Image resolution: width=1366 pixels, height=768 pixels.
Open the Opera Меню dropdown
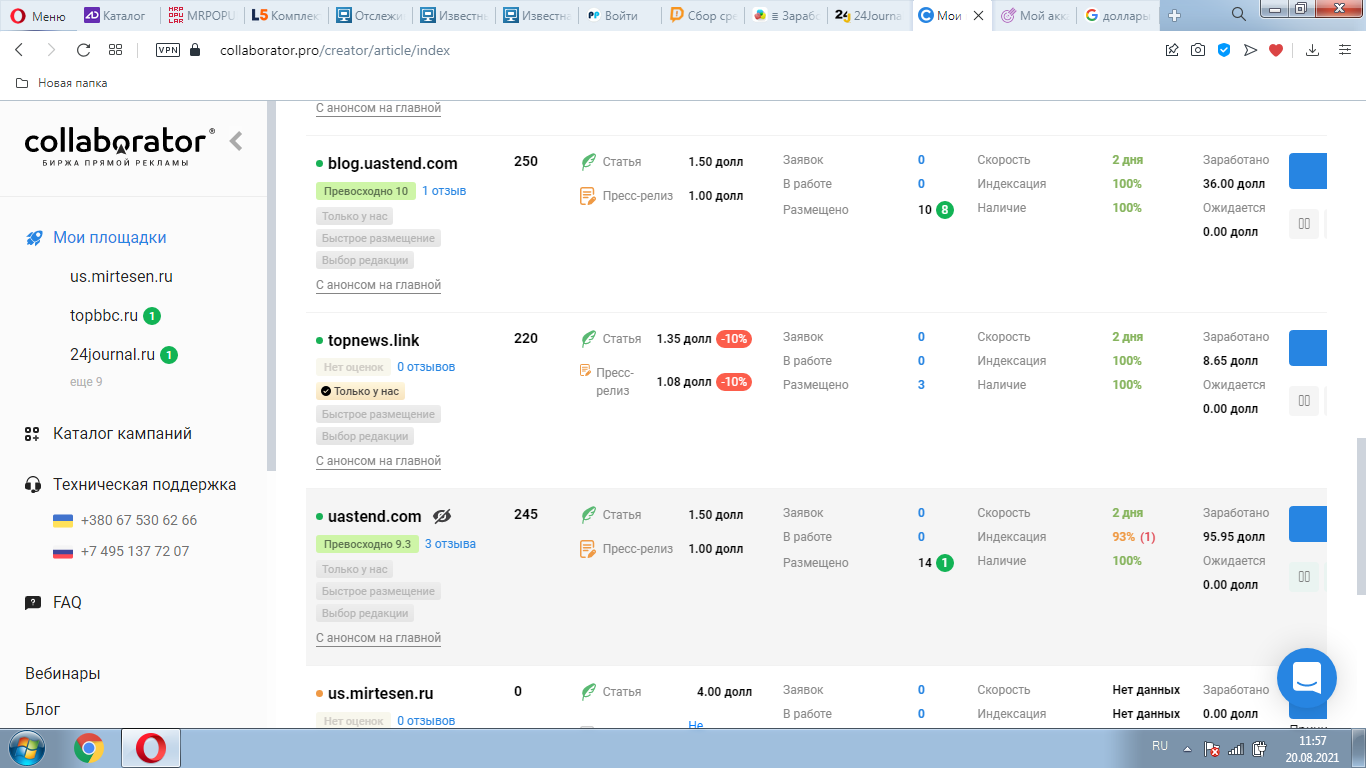click(38, 15)
